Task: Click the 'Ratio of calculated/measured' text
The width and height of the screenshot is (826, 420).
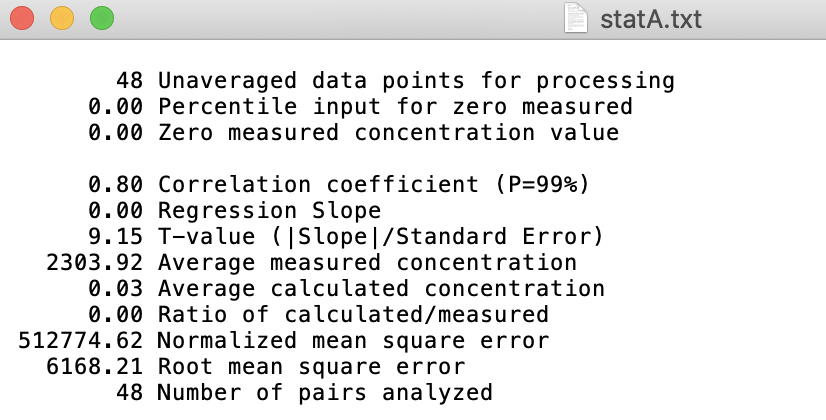Action: [352, 314]
